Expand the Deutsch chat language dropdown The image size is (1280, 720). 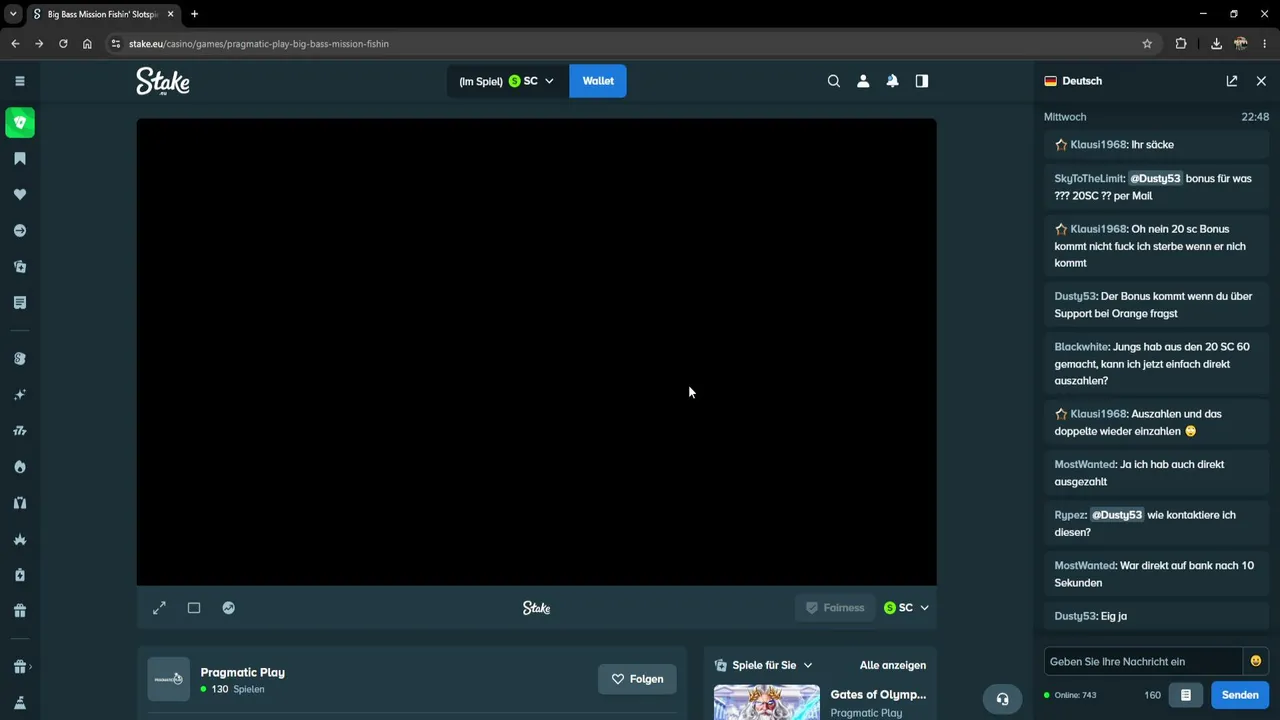(x=1073, y=81)
